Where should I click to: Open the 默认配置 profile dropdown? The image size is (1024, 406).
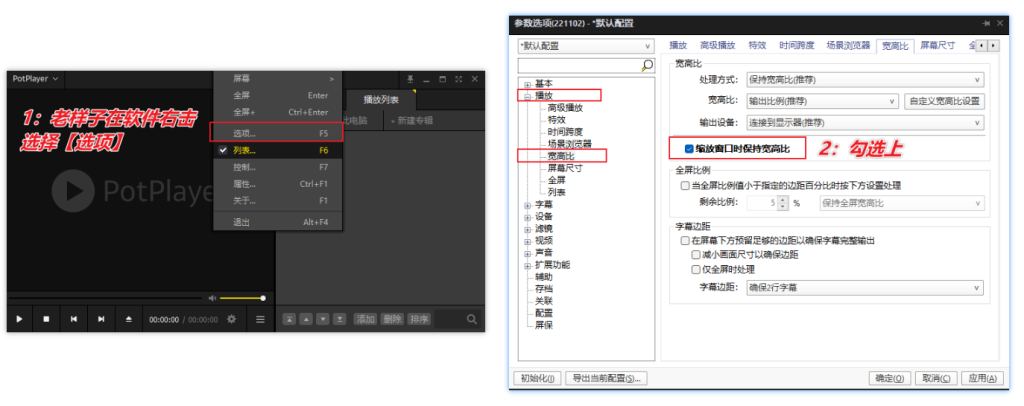[x=586, y=46]
